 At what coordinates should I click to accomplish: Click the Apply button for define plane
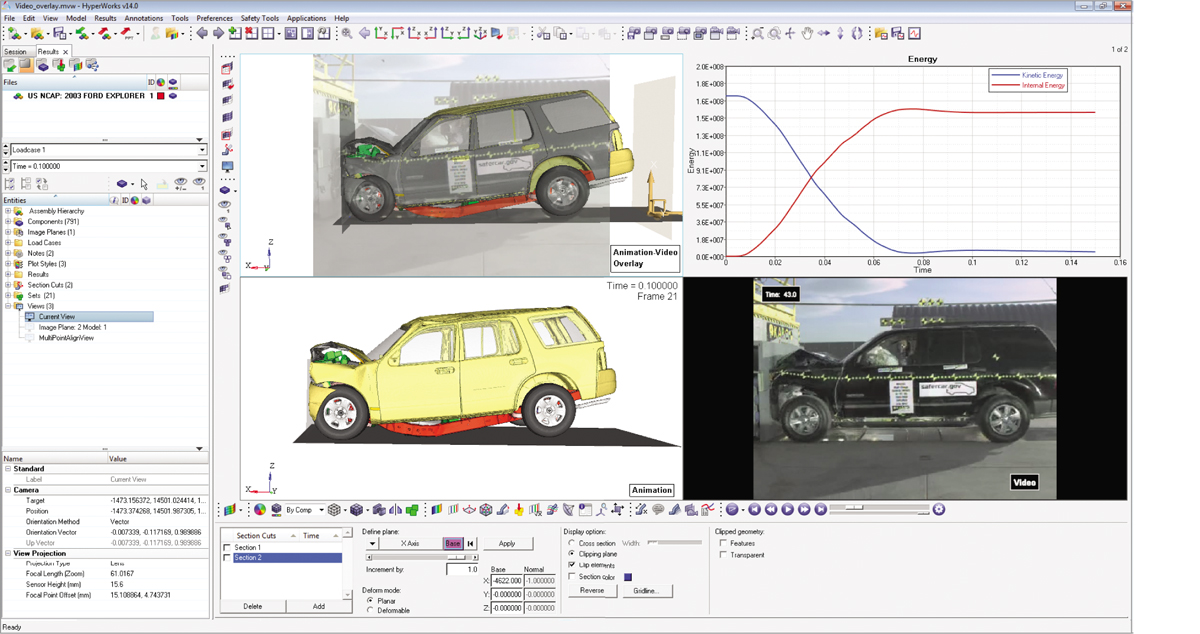pyautogui.click(x=507, y=544)
